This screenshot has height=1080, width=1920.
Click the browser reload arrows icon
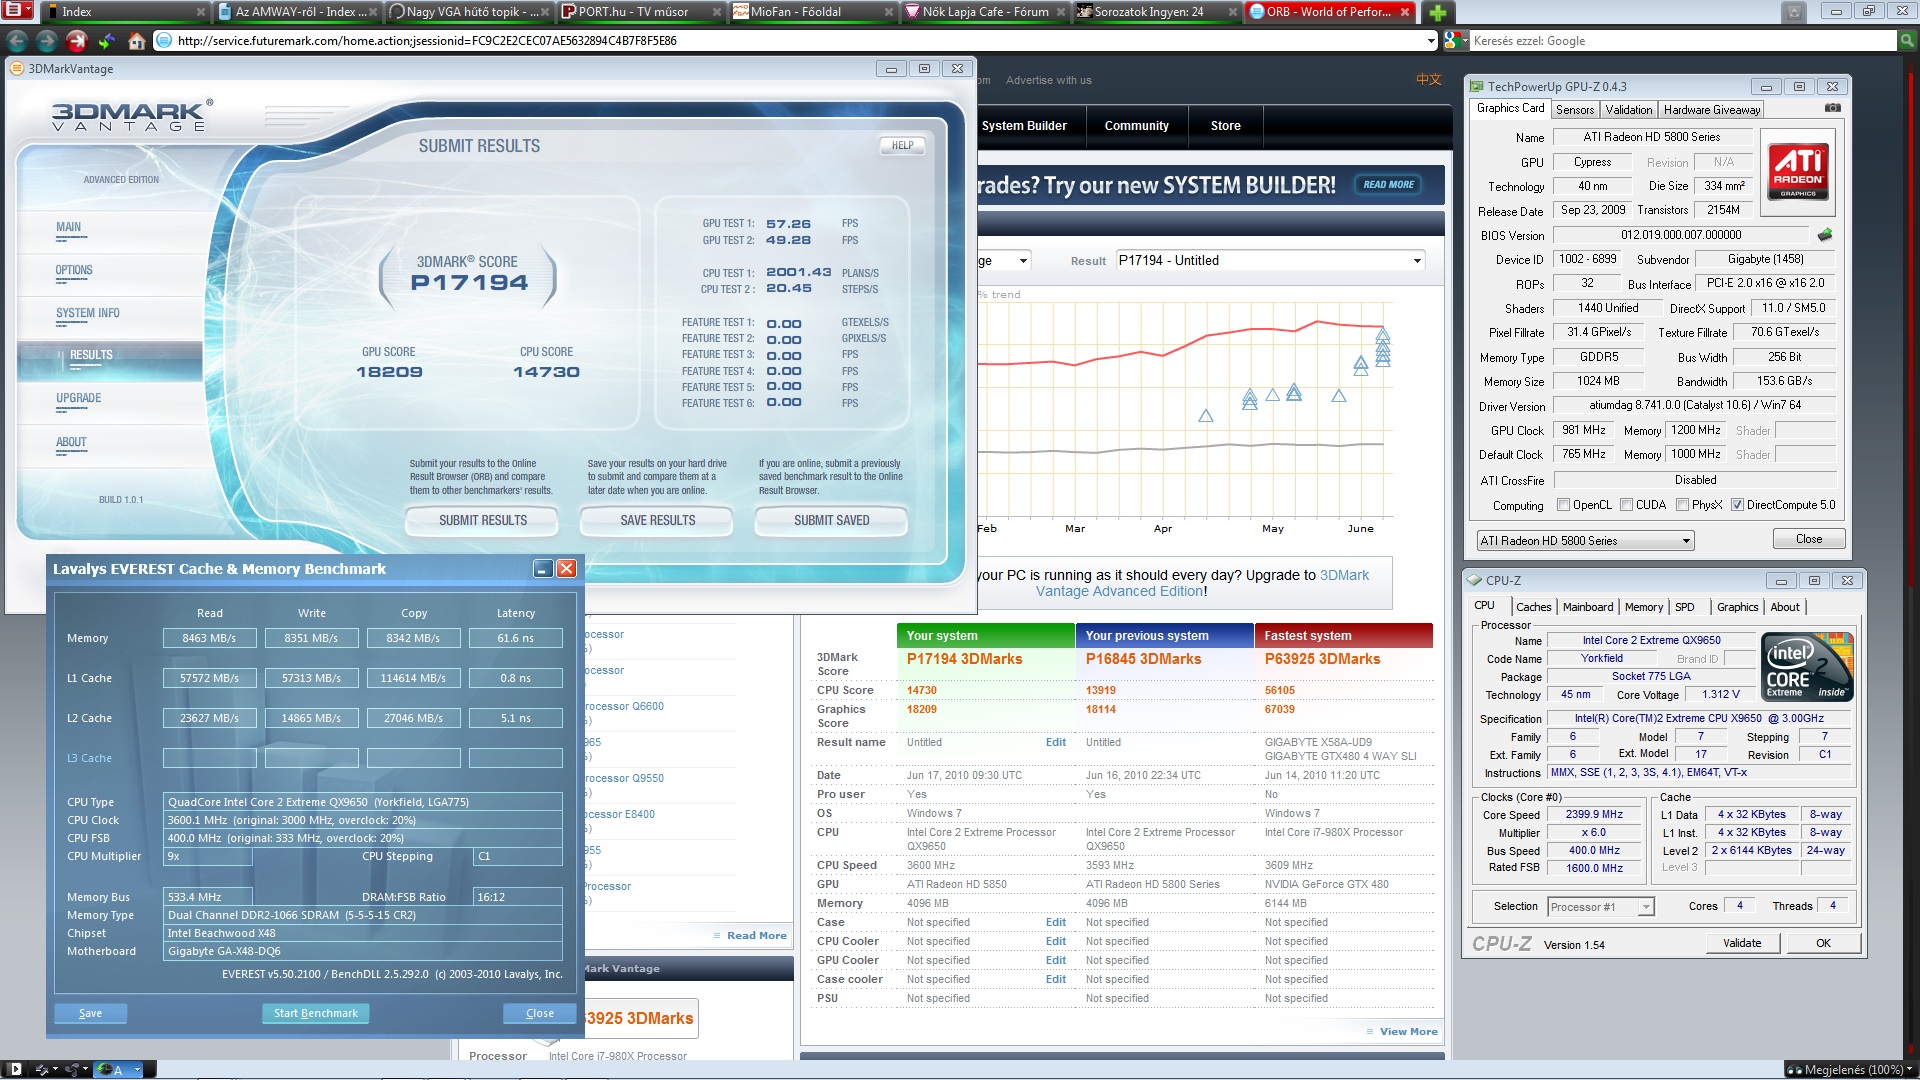106,41
